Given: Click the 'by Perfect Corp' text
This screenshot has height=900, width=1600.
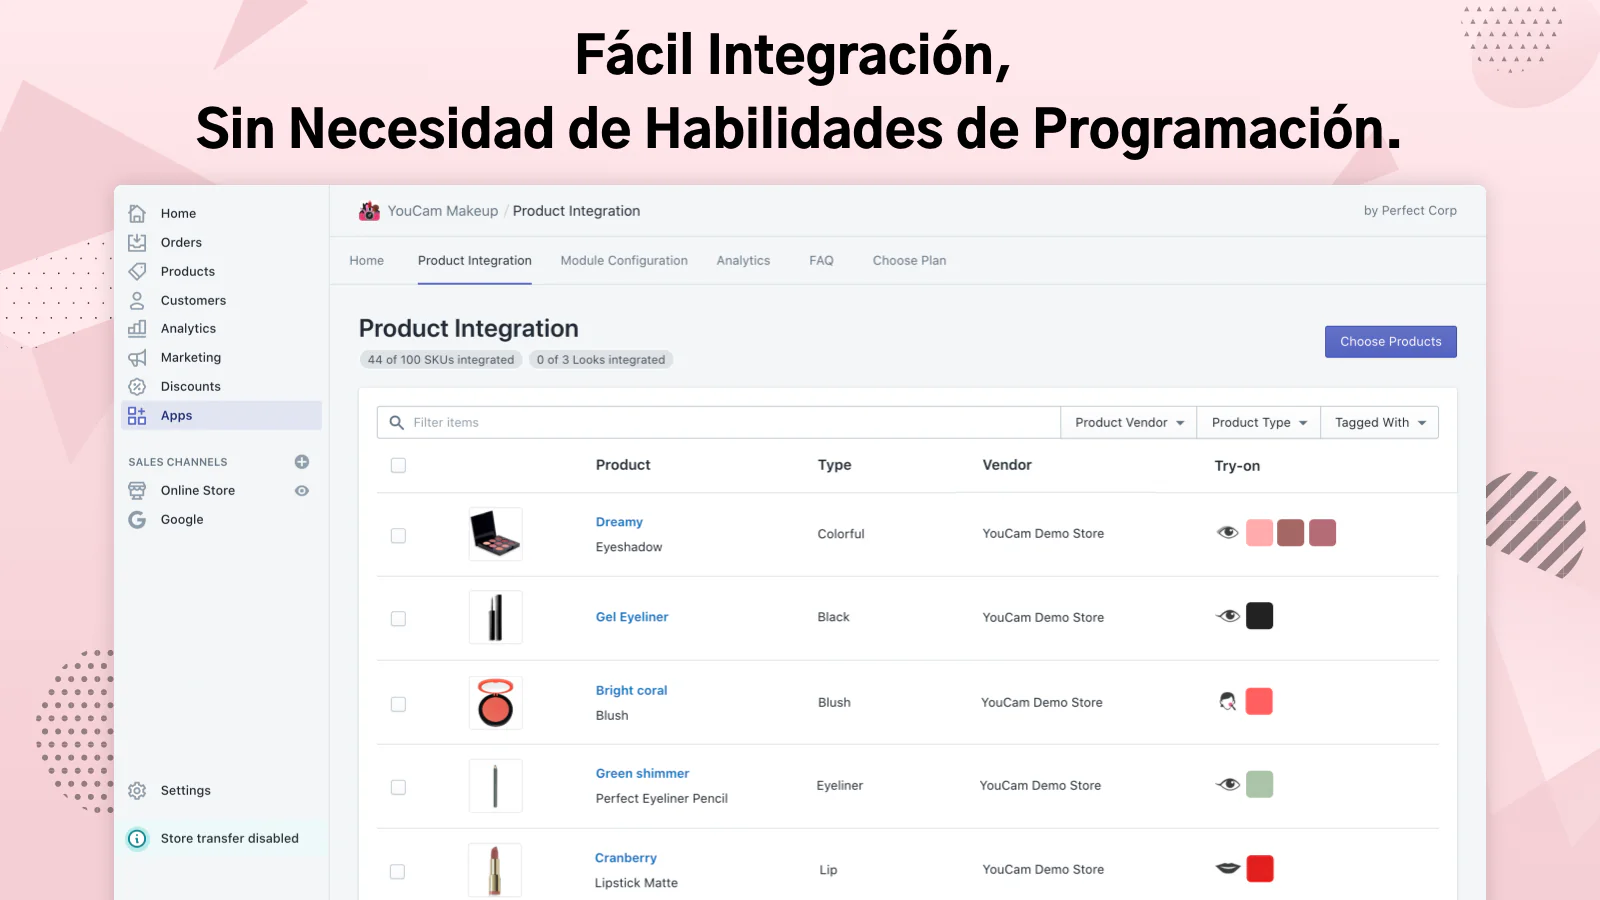Looking at the screenshot, I should (1410, 211).
